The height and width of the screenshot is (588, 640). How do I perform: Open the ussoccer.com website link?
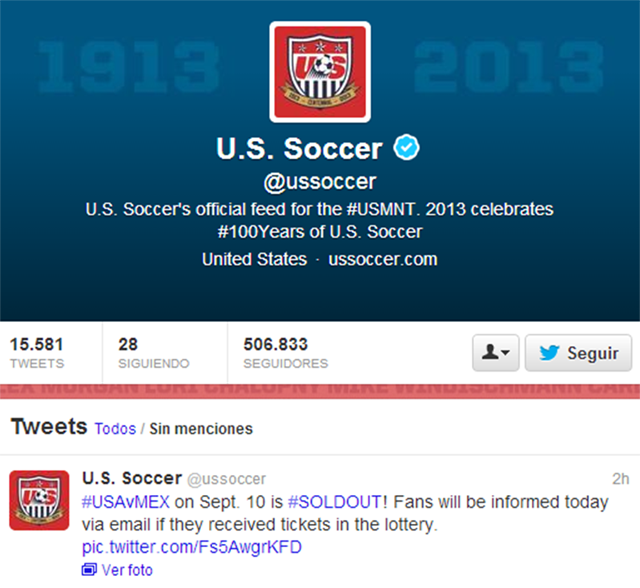point(381,259)
